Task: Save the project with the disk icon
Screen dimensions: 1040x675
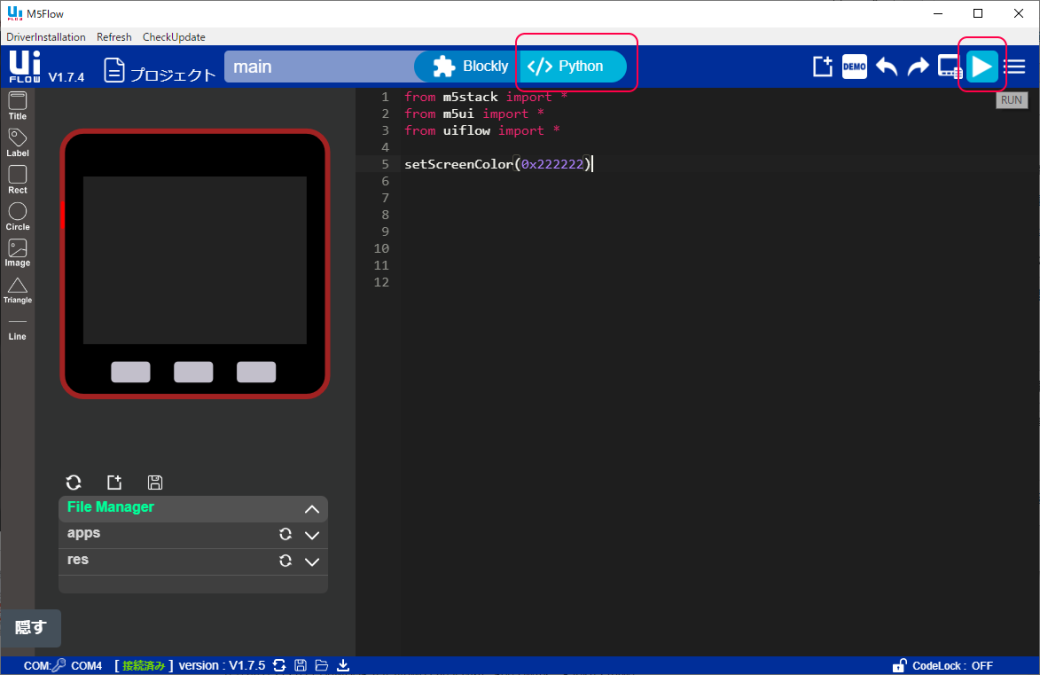Action: [x=155, y=482]
